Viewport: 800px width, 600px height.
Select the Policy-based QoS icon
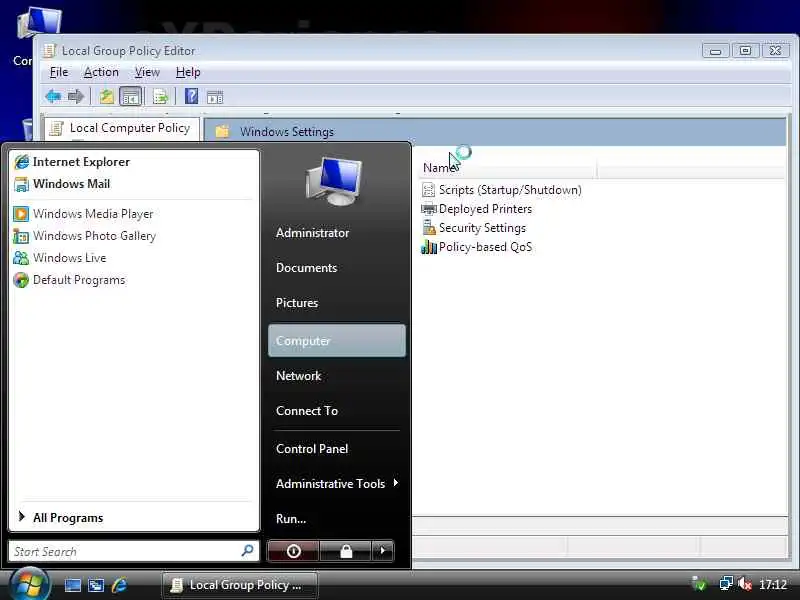pos(429,247)
